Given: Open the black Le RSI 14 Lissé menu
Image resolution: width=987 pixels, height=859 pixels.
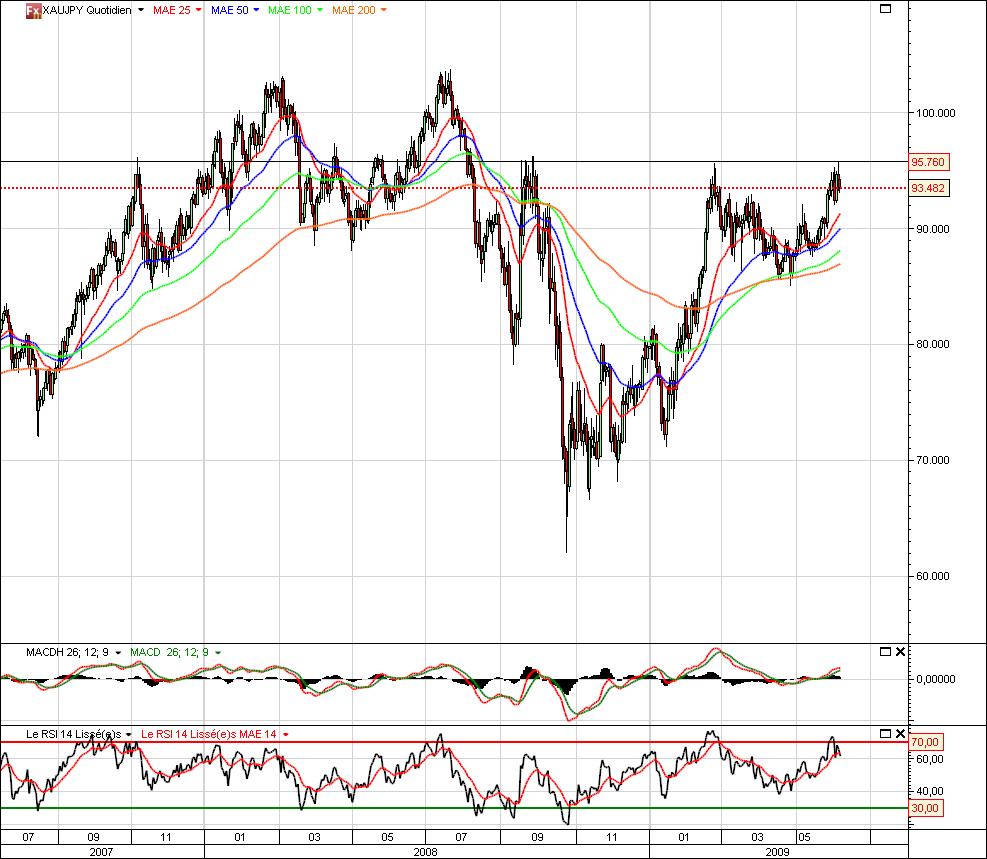Looking at the screenshot, I should [128, 734].
